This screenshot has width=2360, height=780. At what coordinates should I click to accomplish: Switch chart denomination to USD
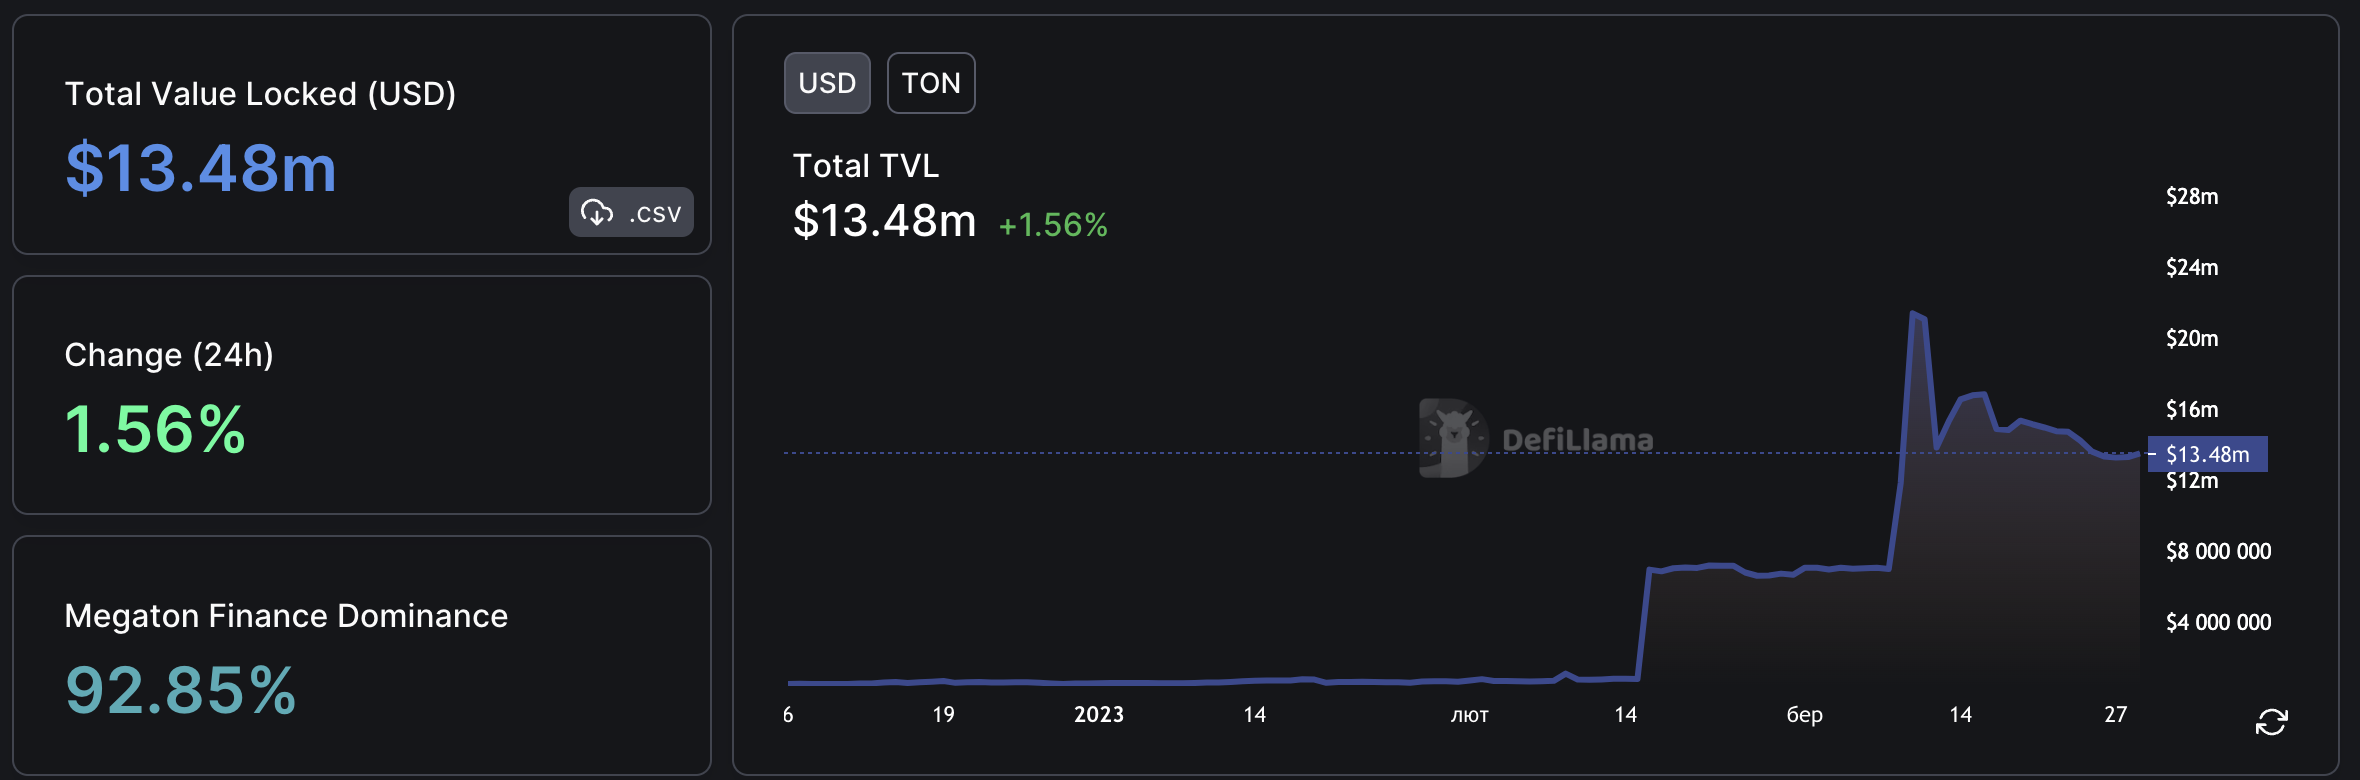tap(827, 83)
